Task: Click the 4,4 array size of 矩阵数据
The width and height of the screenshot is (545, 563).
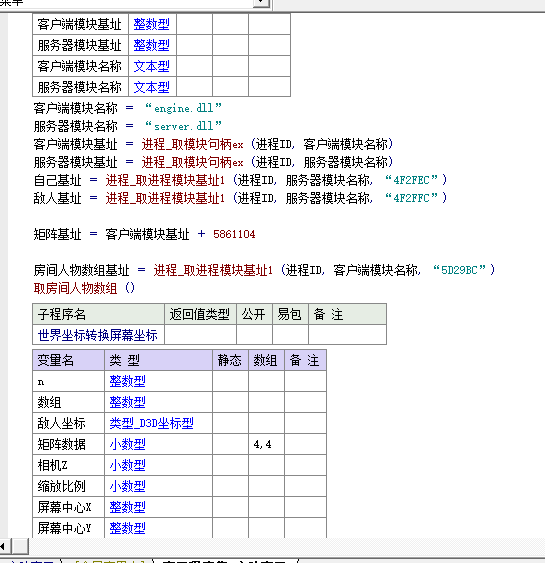Action: click(x=262, y=444)
